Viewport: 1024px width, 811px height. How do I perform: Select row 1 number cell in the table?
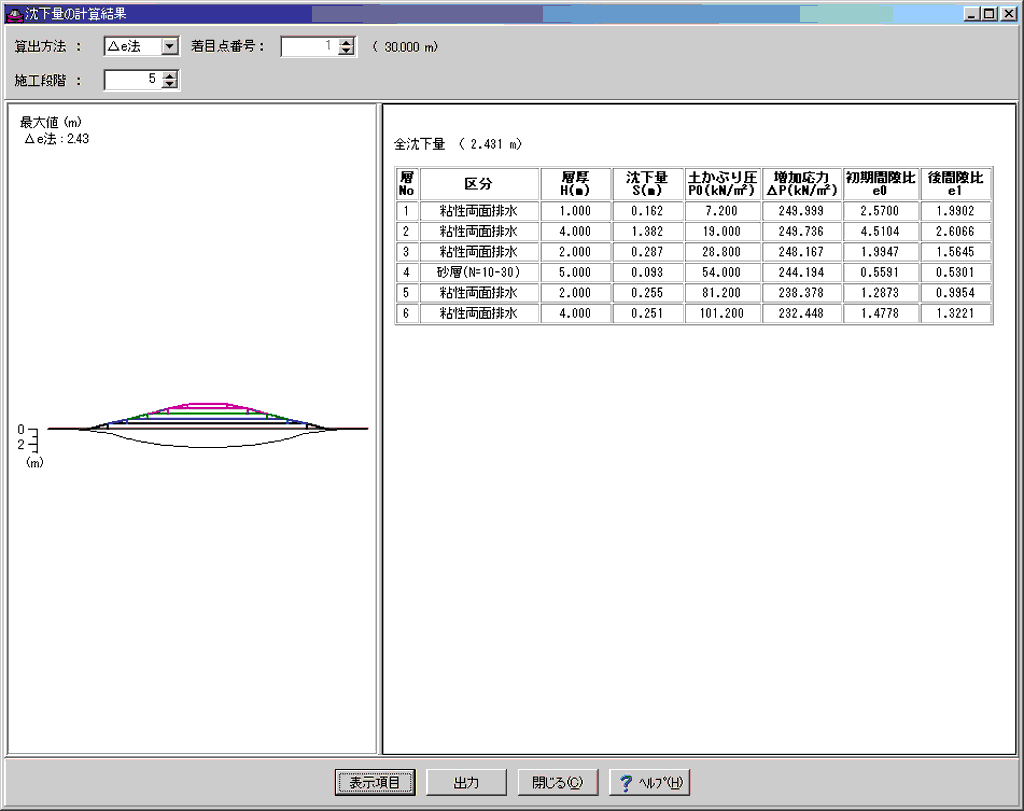coord(406,211)
